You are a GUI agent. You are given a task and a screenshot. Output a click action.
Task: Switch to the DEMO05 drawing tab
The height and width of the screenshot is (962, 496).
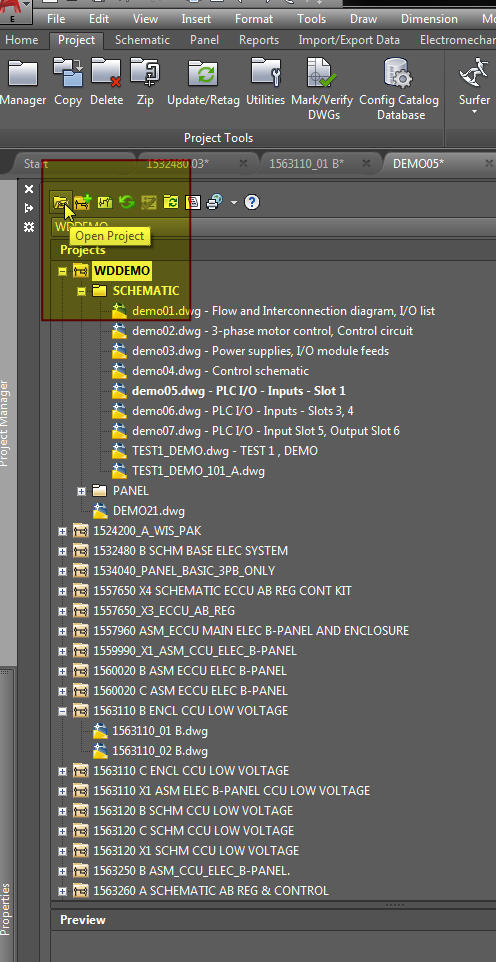click(x=418, y=163)
